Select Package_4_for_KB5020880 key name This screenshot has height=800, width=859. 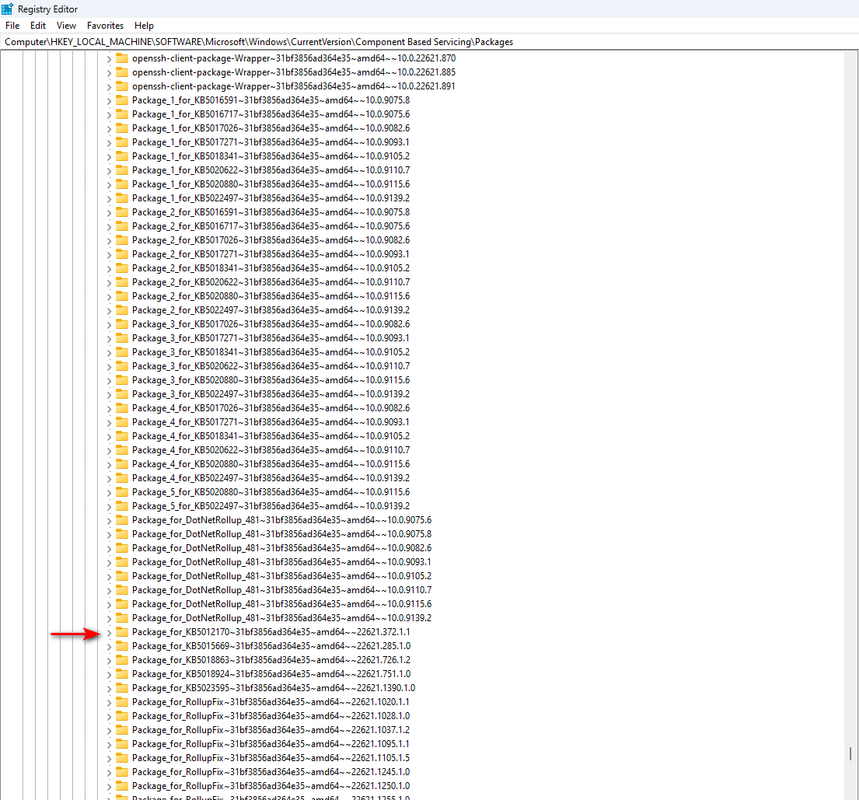point(271,464)
